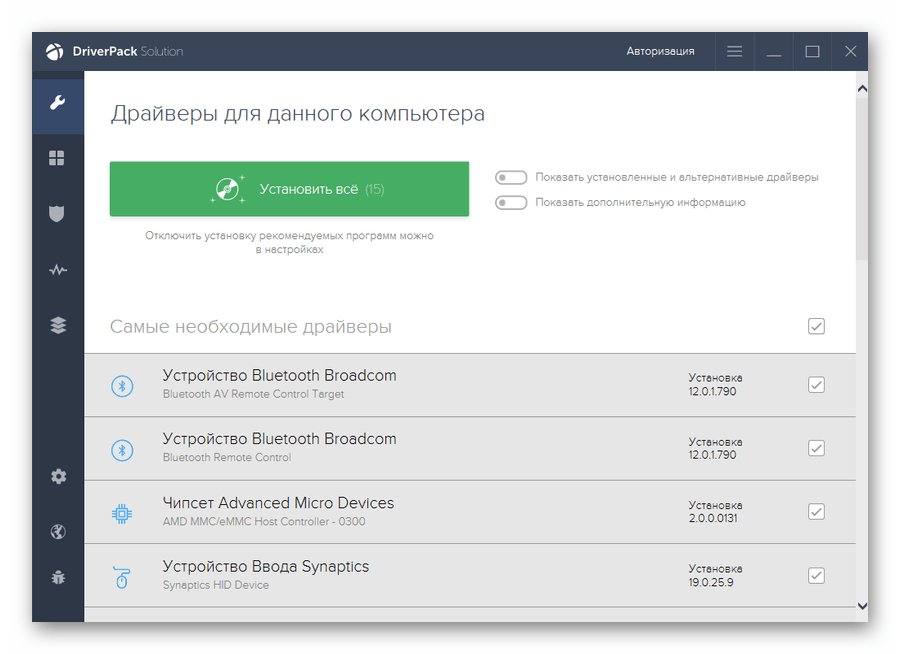Expand the AMD MMC/eMMC Host Controller row
The width and height of the screenshot is (900, 654).
400,512
